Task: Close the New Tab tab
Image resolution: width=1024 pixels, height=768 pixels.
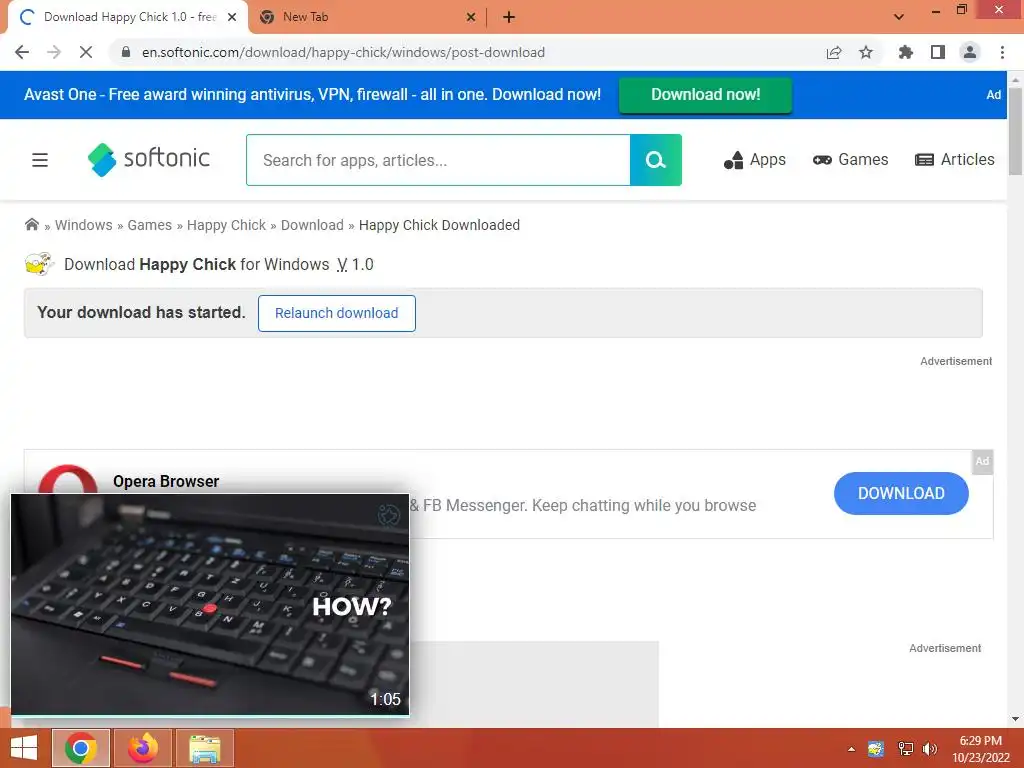Action: [471, 17]
